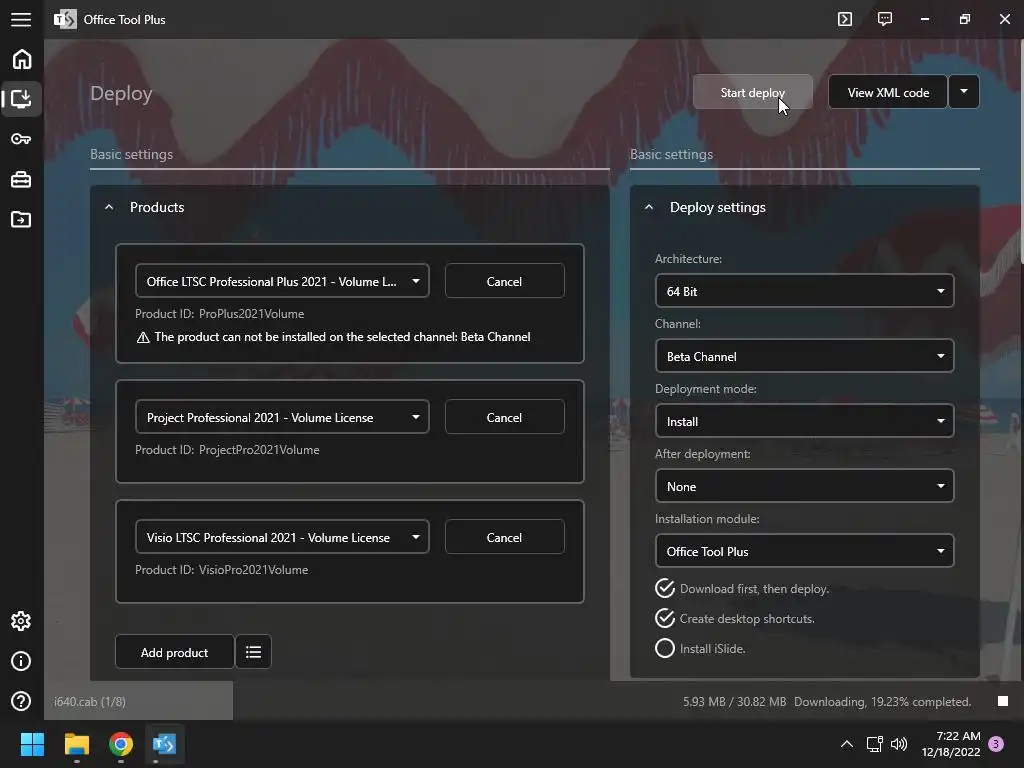The height and width of the screenshot is (768, 1024).
Task: Open network status tray icon
Action: point(874,744)
